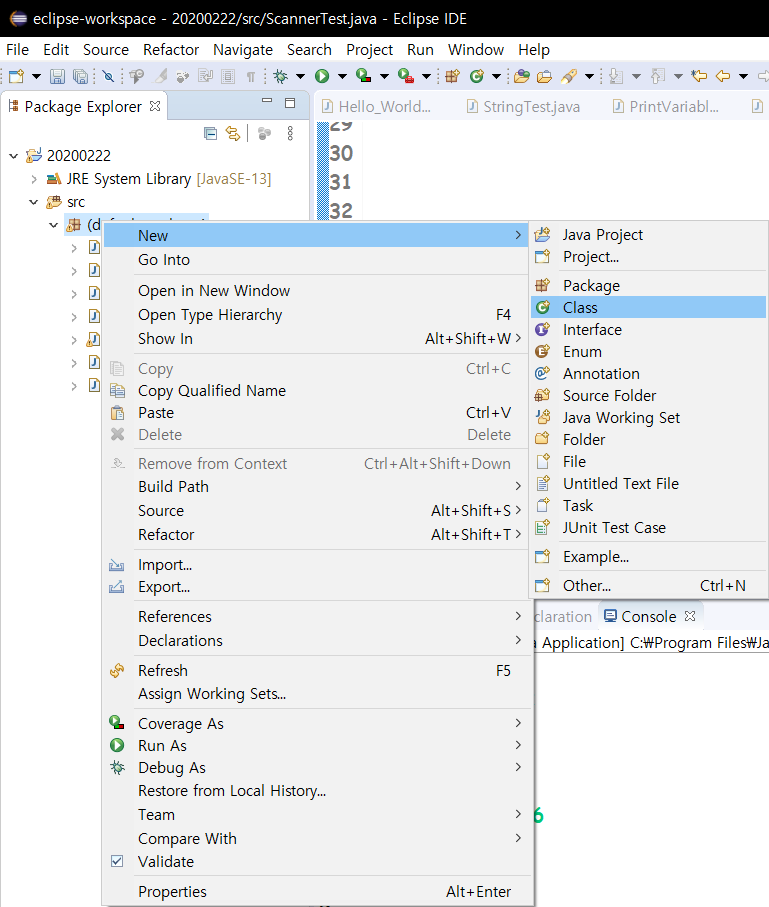
Task: Click Open Type Hierarchy menu item
Action: pyautogui.click(x=317, y=315)
